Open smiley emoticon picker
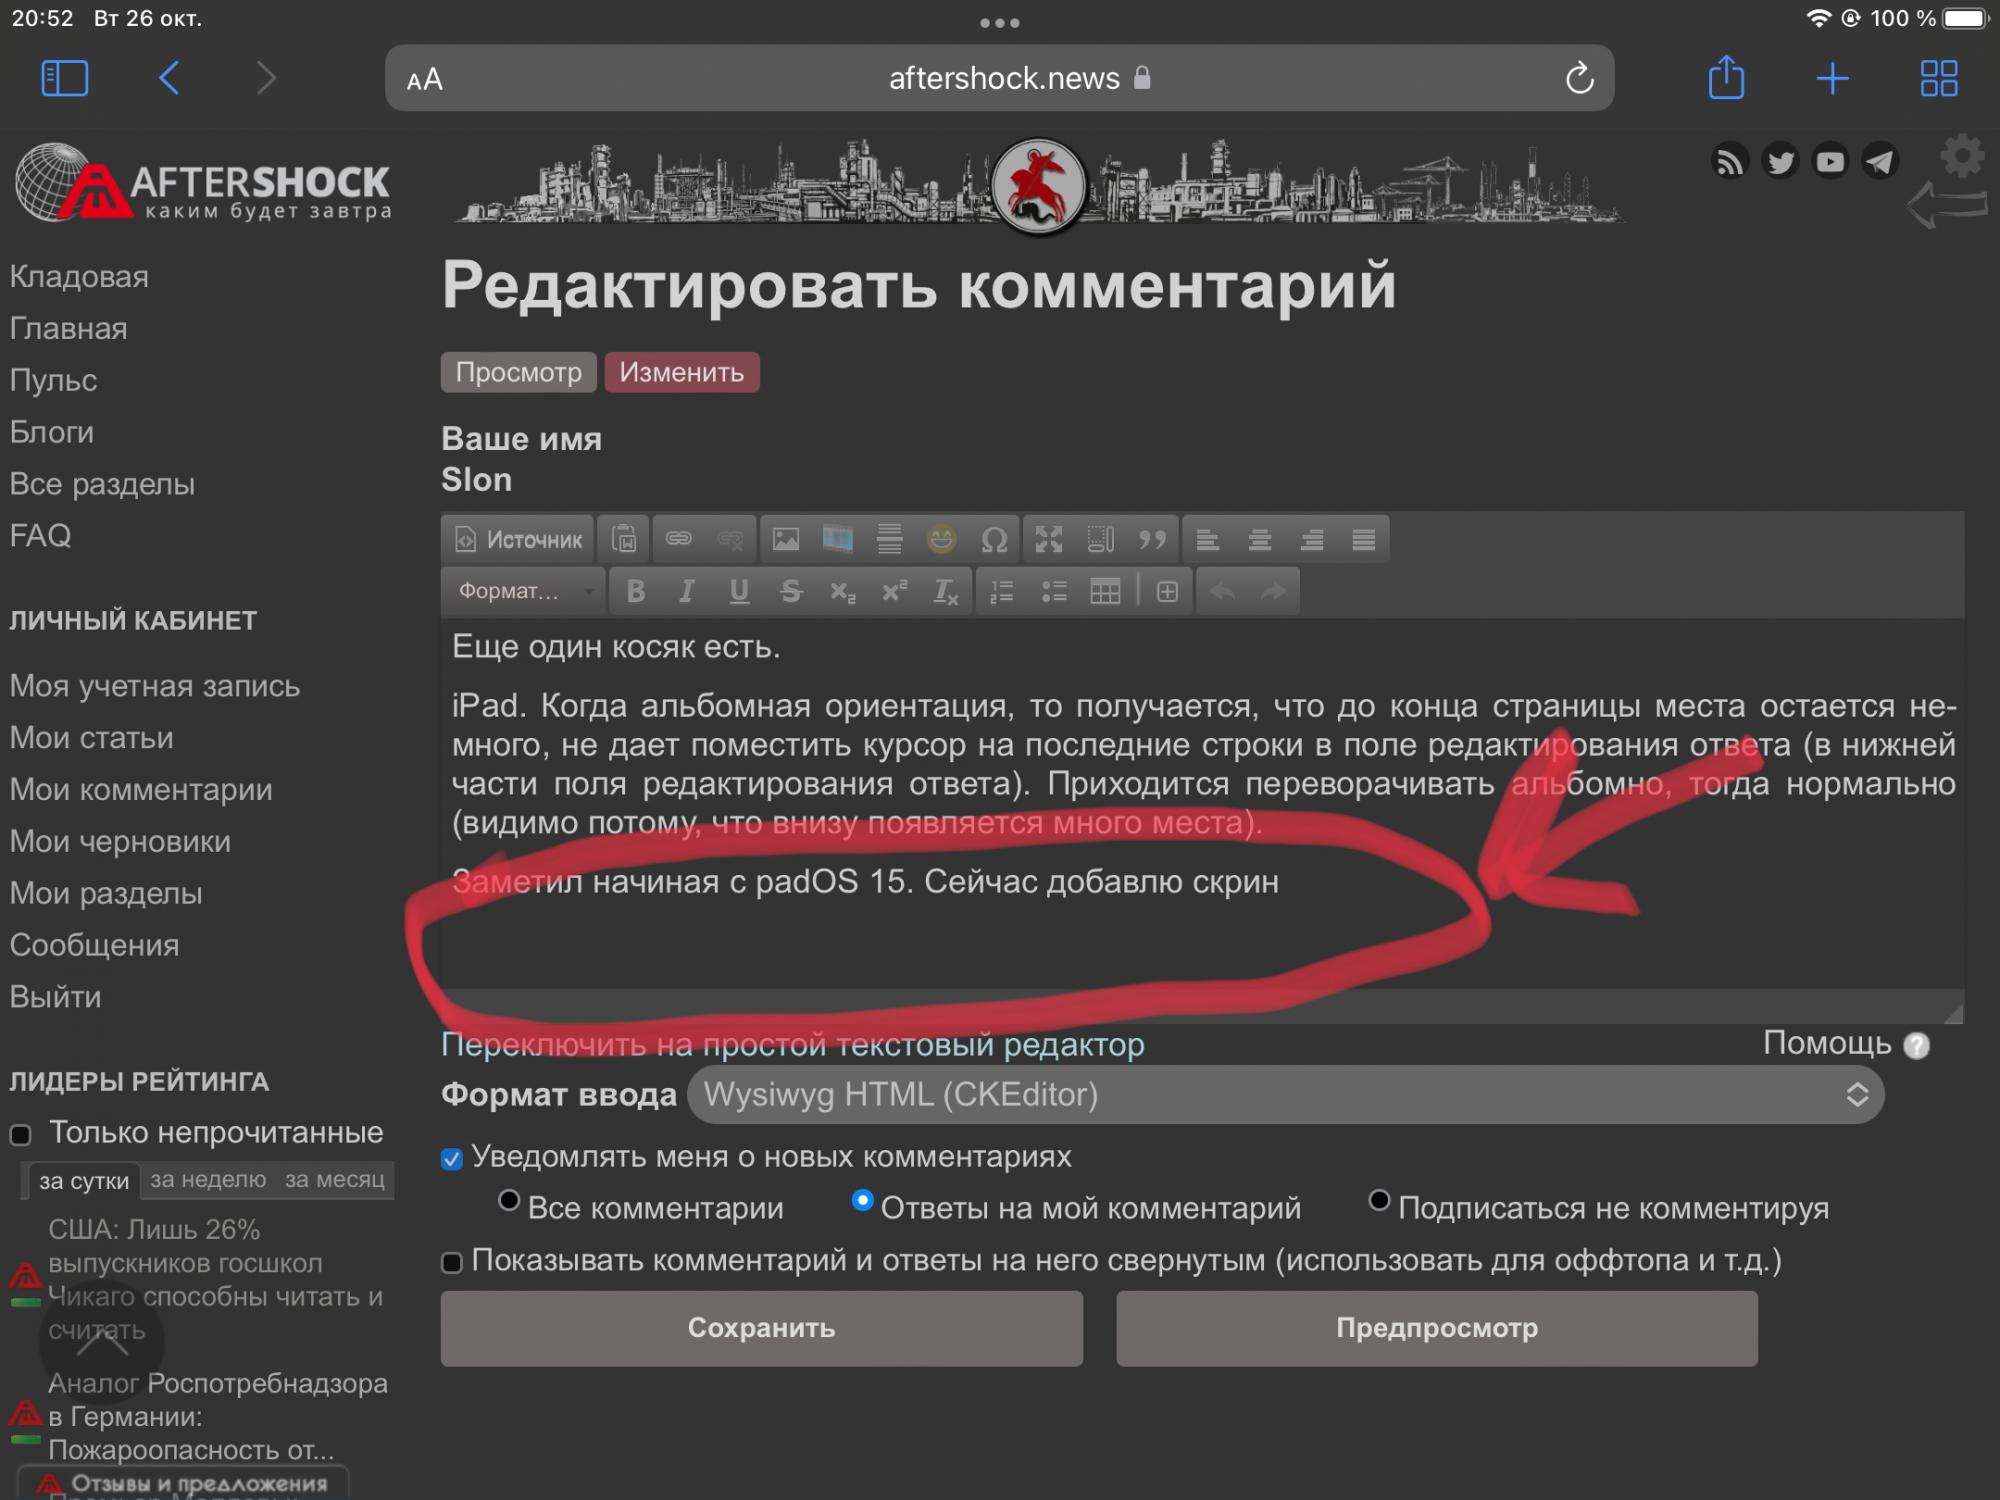Screen dimensions: 2000x1500 click(x=941, y=540)
